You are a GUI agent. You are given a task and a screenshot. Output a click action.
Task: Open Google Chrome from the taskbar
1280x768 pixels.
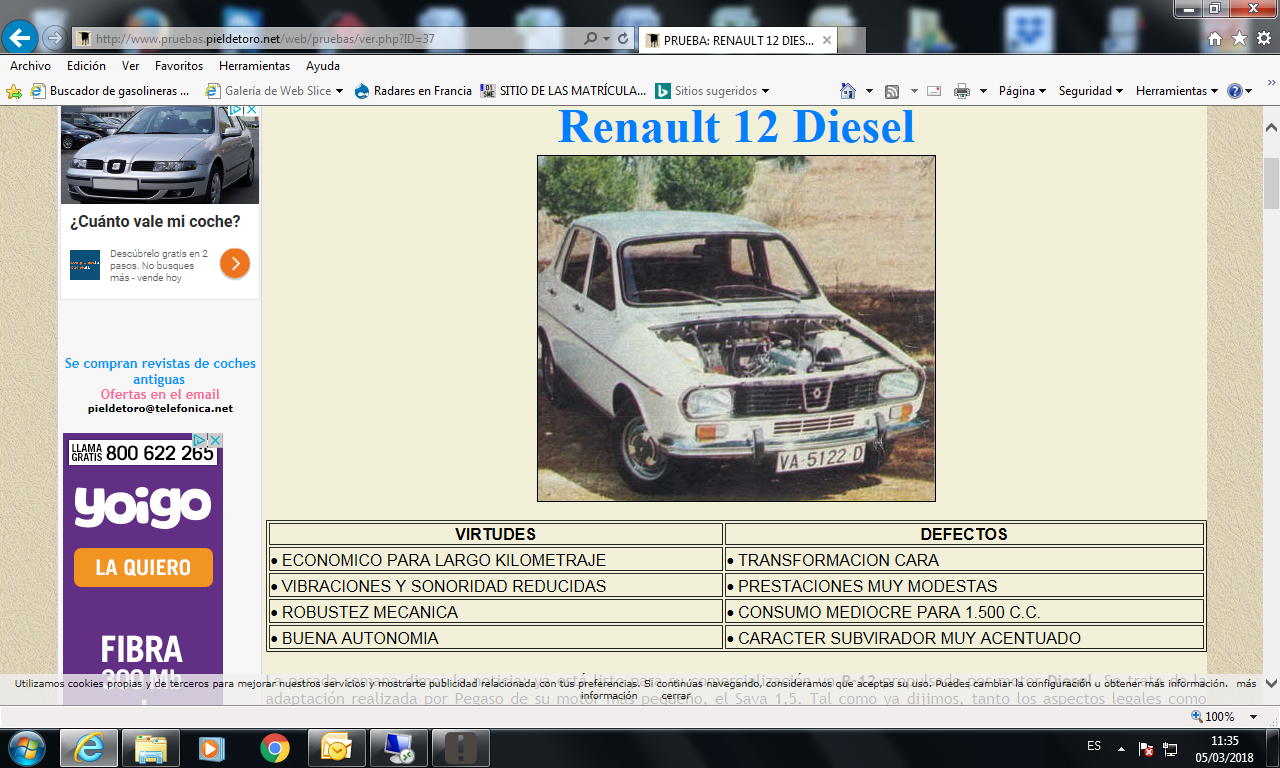coord(275,747)
